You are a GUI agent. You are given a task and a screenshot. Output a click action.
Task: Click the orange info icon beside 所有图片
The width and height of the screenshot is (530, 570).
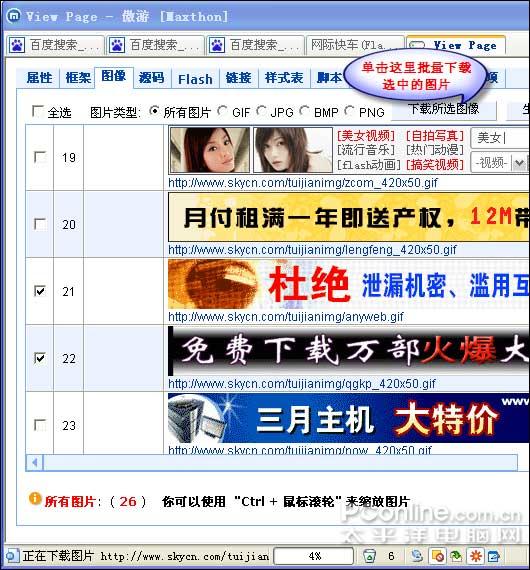click(35, 498)
